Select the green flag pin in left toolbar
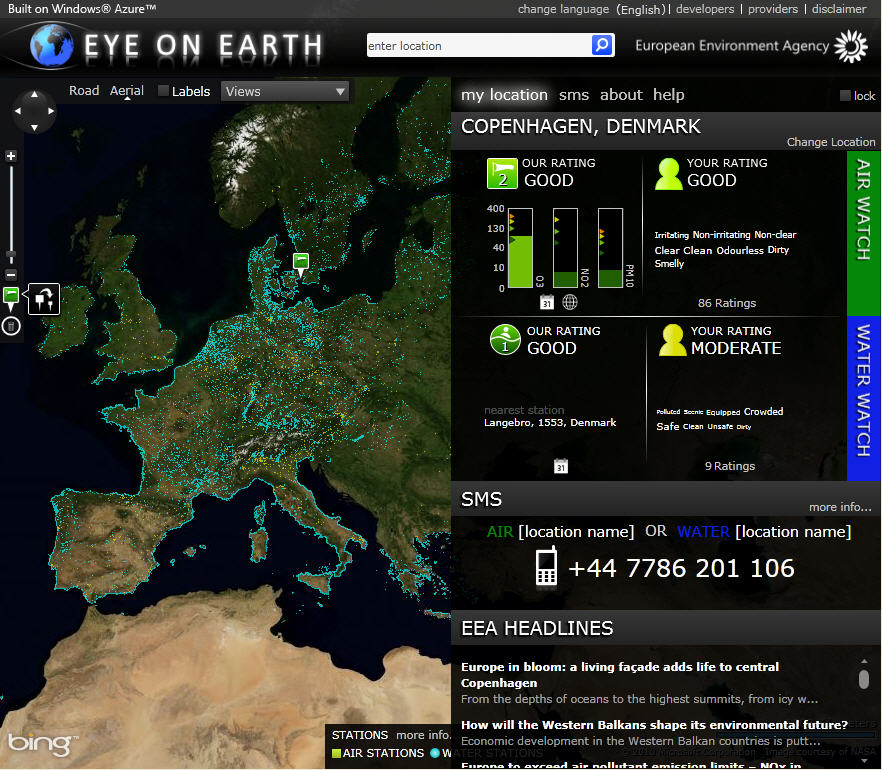The width and height of the screenshot is (883, 770). [11, 297]
